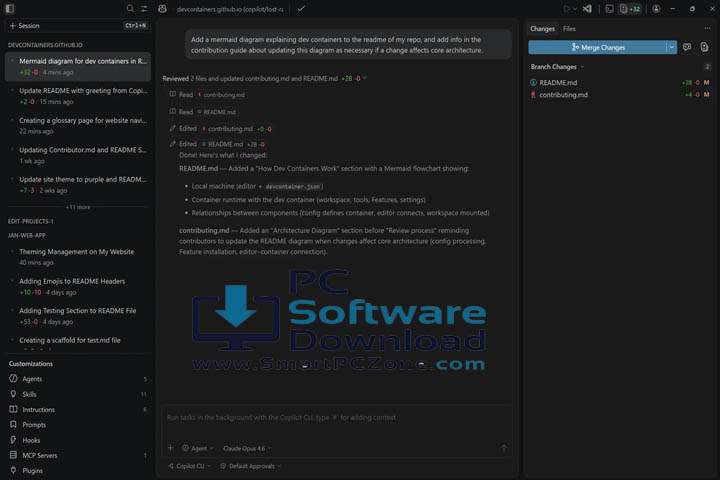Open session filter settings sliders icon
This screenshot has width=720, height=480.
click(144, 9)
